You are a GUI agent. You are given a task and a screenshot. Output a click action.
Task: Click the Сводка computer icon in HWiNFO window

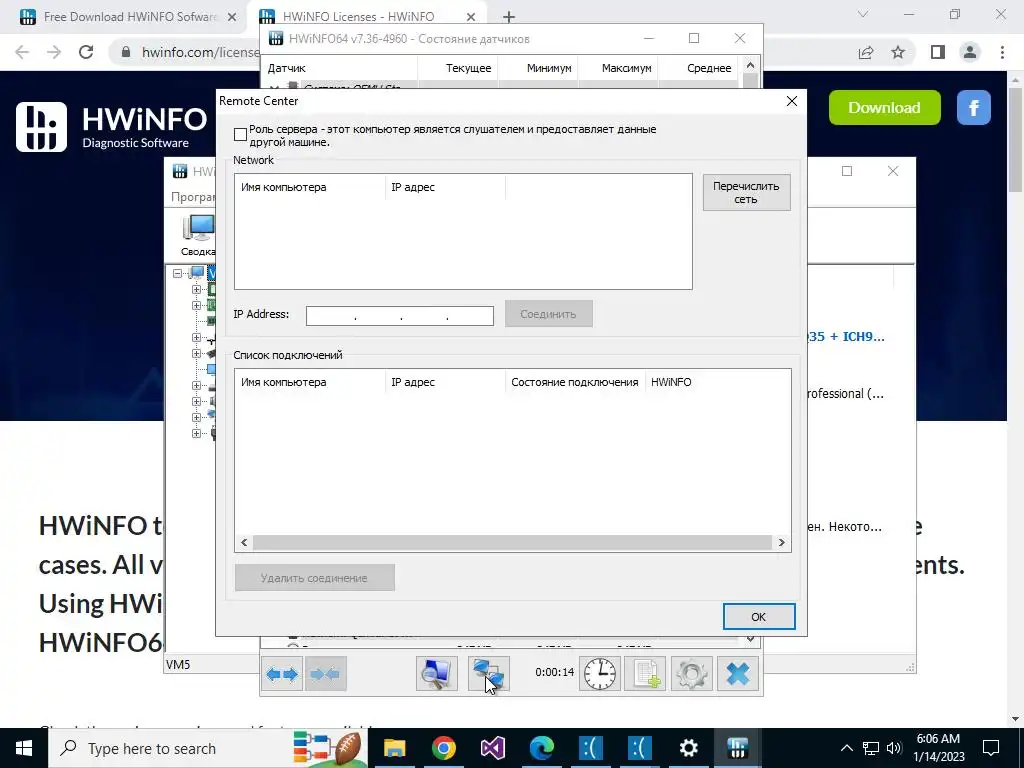point(198,235)
